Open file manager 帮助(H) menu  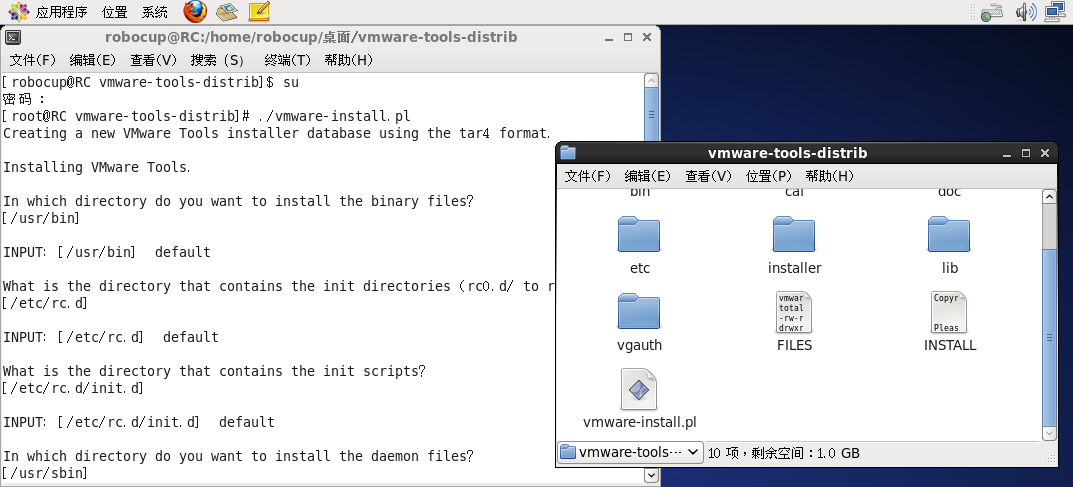(830, 176)
